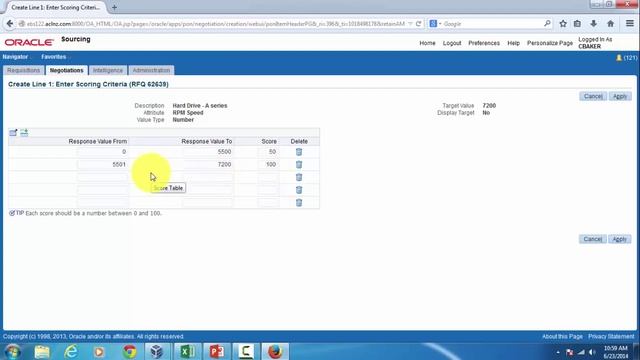
Task: Click the search magnifier icon
Action: pyautogui.click(x=547, y=24)
